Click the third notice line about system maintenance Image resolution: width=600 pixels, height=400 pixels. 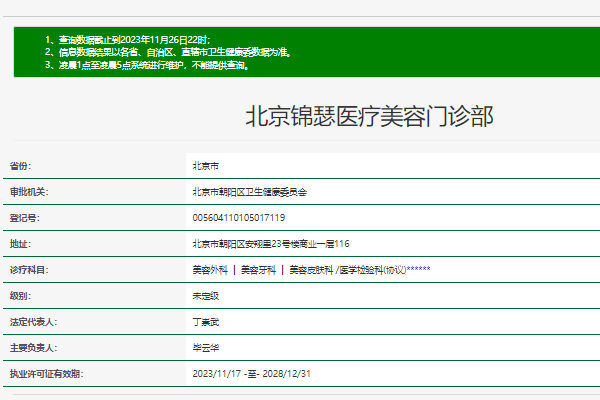coord(152,65)
